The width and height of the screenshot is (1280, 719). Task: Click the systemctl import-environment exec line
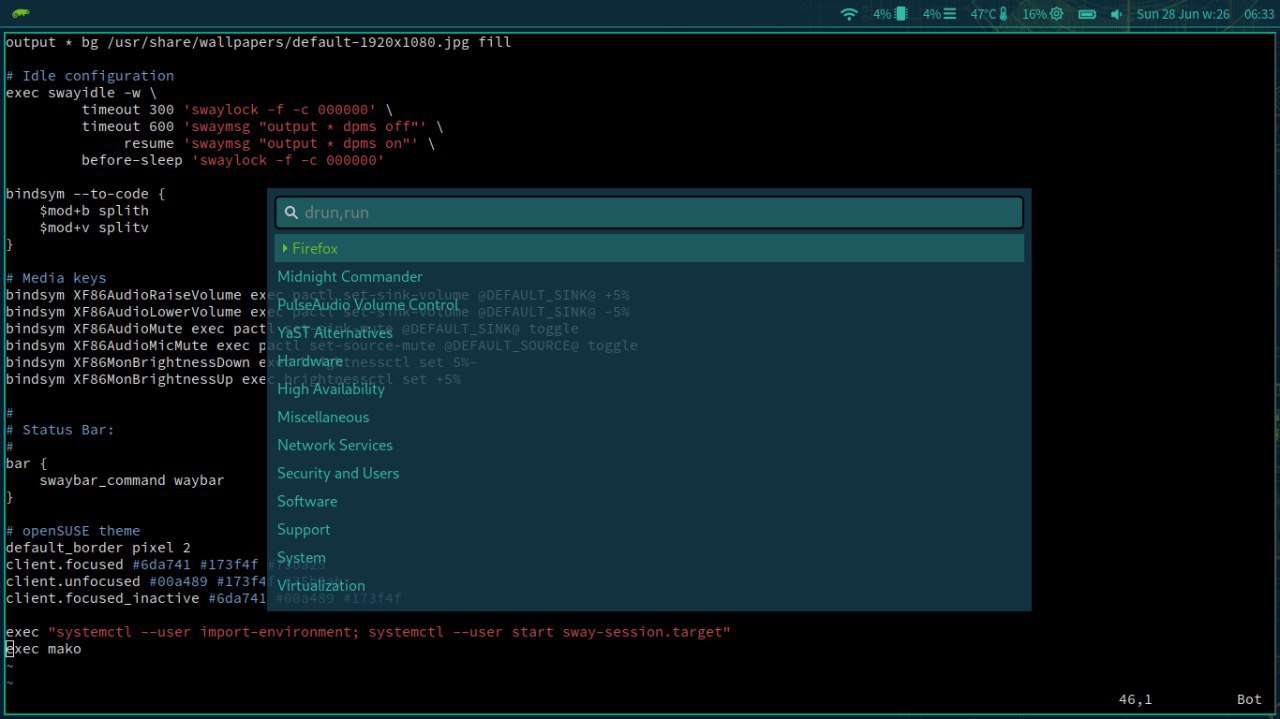(368, 632)
